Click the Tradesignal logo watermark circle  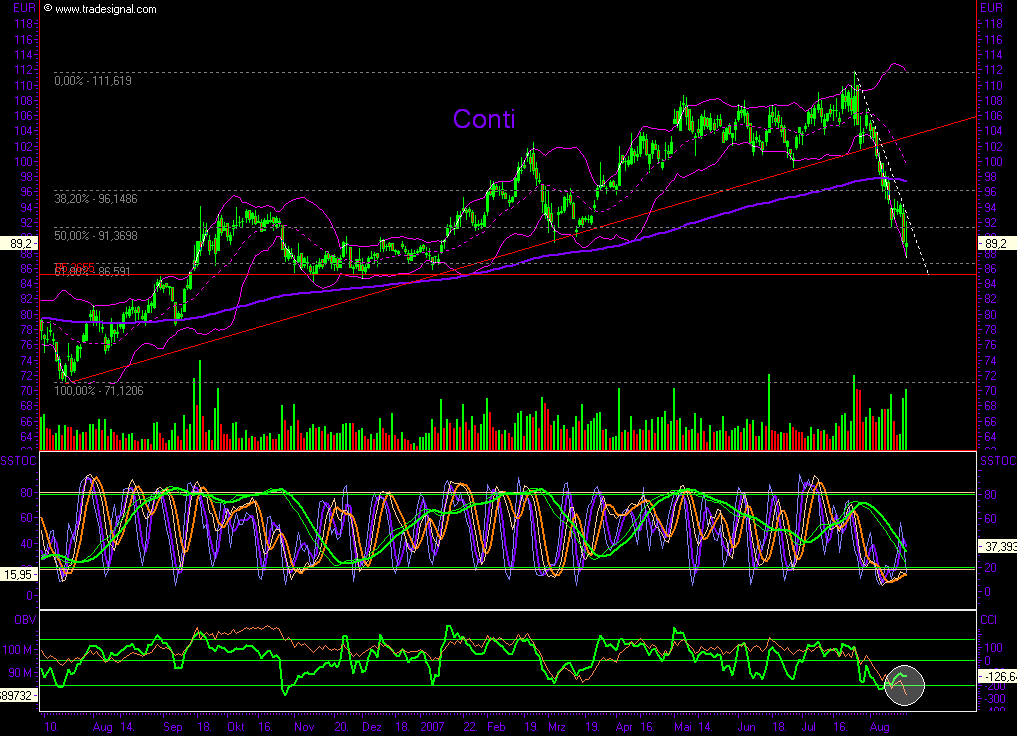pyautogui.click(x=904, y=685)
